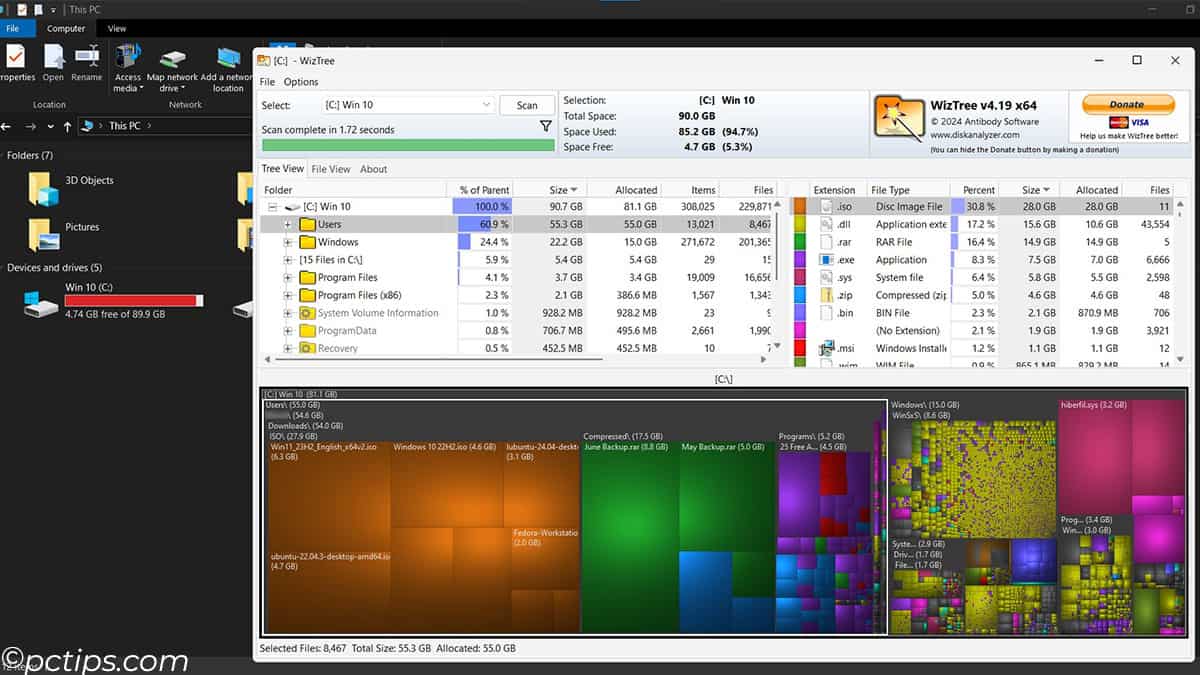
Task: Collapse the [C:] Win 10 root node
Action: click(x=272, y=206)
